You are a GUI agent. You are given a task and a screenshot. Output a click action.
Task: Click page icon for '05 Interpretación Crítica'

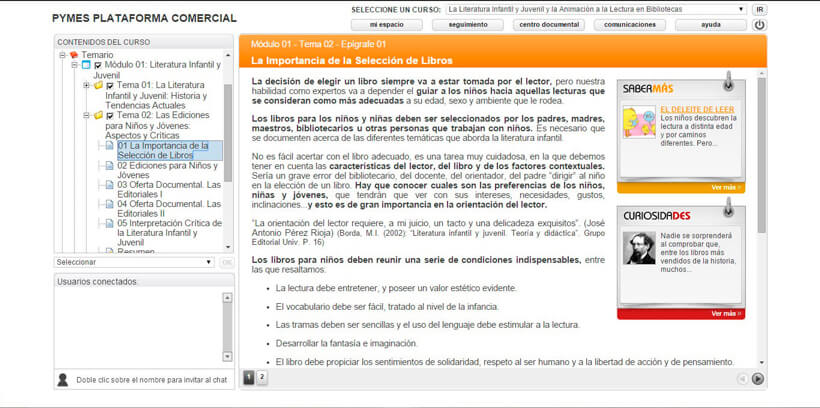(x=109, y=223)
